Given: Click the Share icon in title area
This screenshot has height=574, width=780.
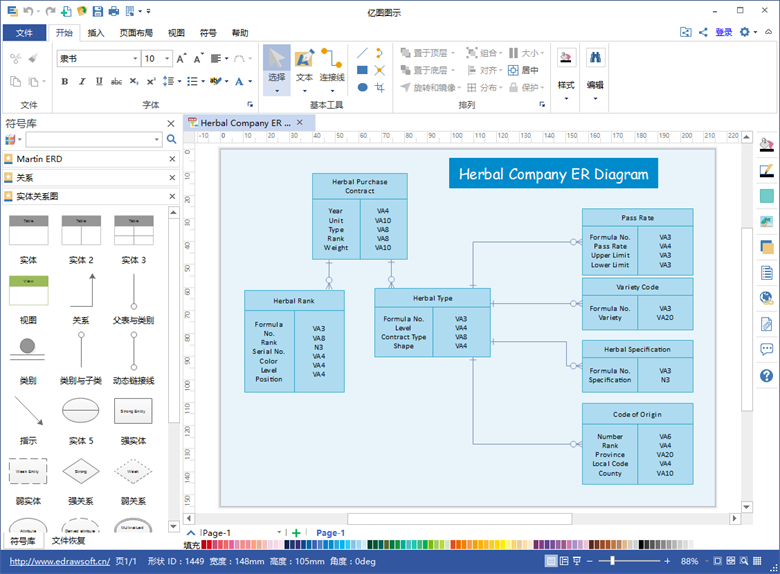Looking at the screenshot, I should [x=703, y=32].
